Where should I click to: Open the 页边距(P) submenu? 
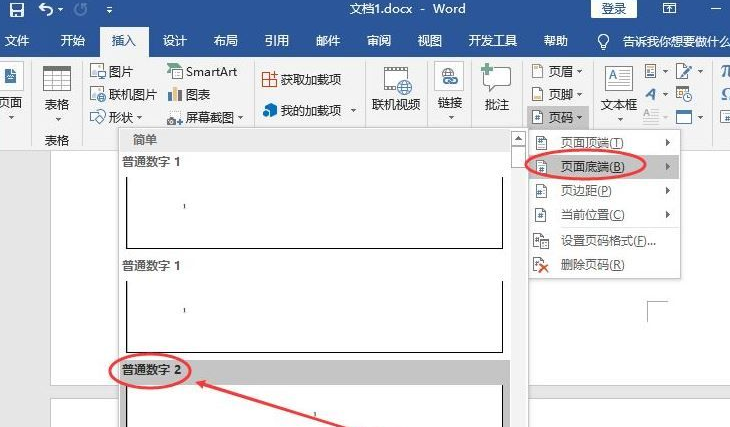(604, 190)
